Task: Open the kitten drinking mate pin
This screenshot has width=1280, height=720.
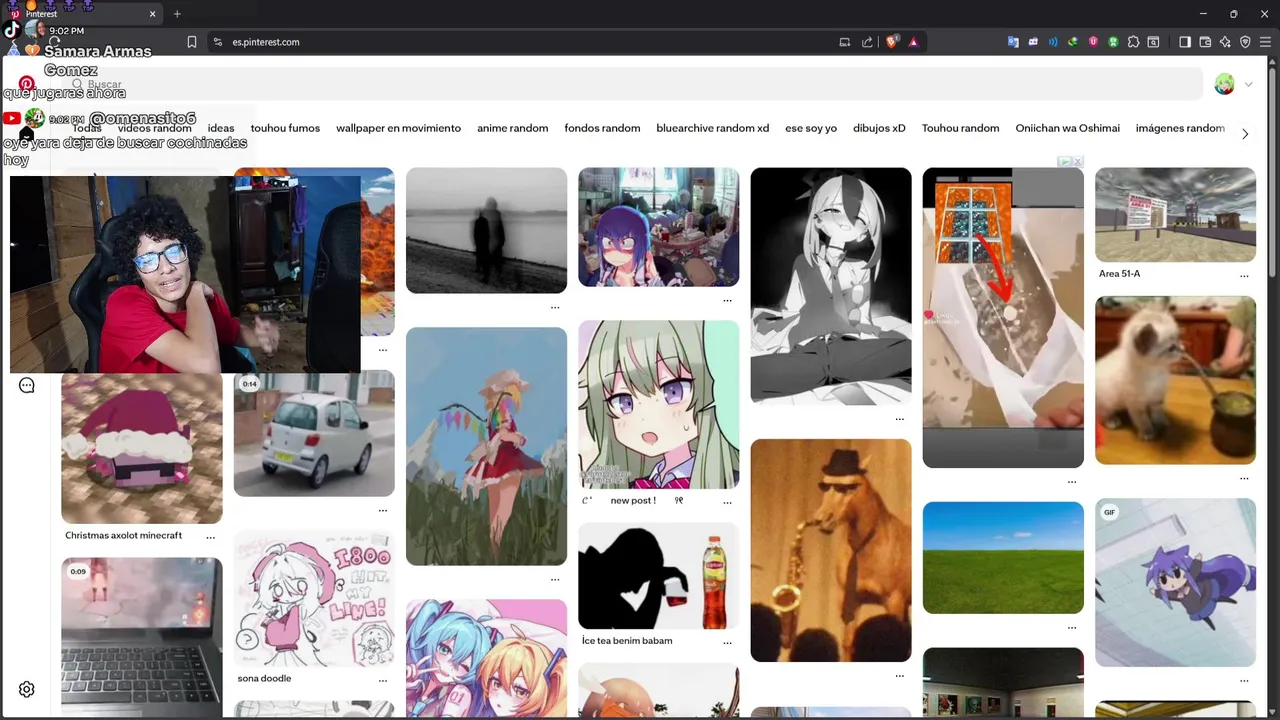Action: click(1175, 380)
